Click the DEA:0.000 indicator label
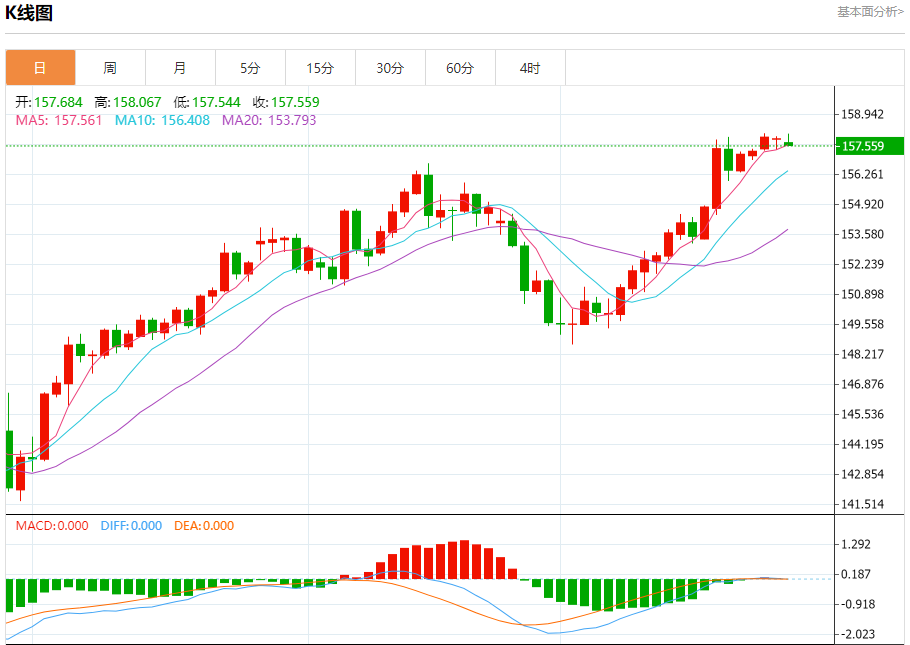910x645 pixels. point(204,526)
